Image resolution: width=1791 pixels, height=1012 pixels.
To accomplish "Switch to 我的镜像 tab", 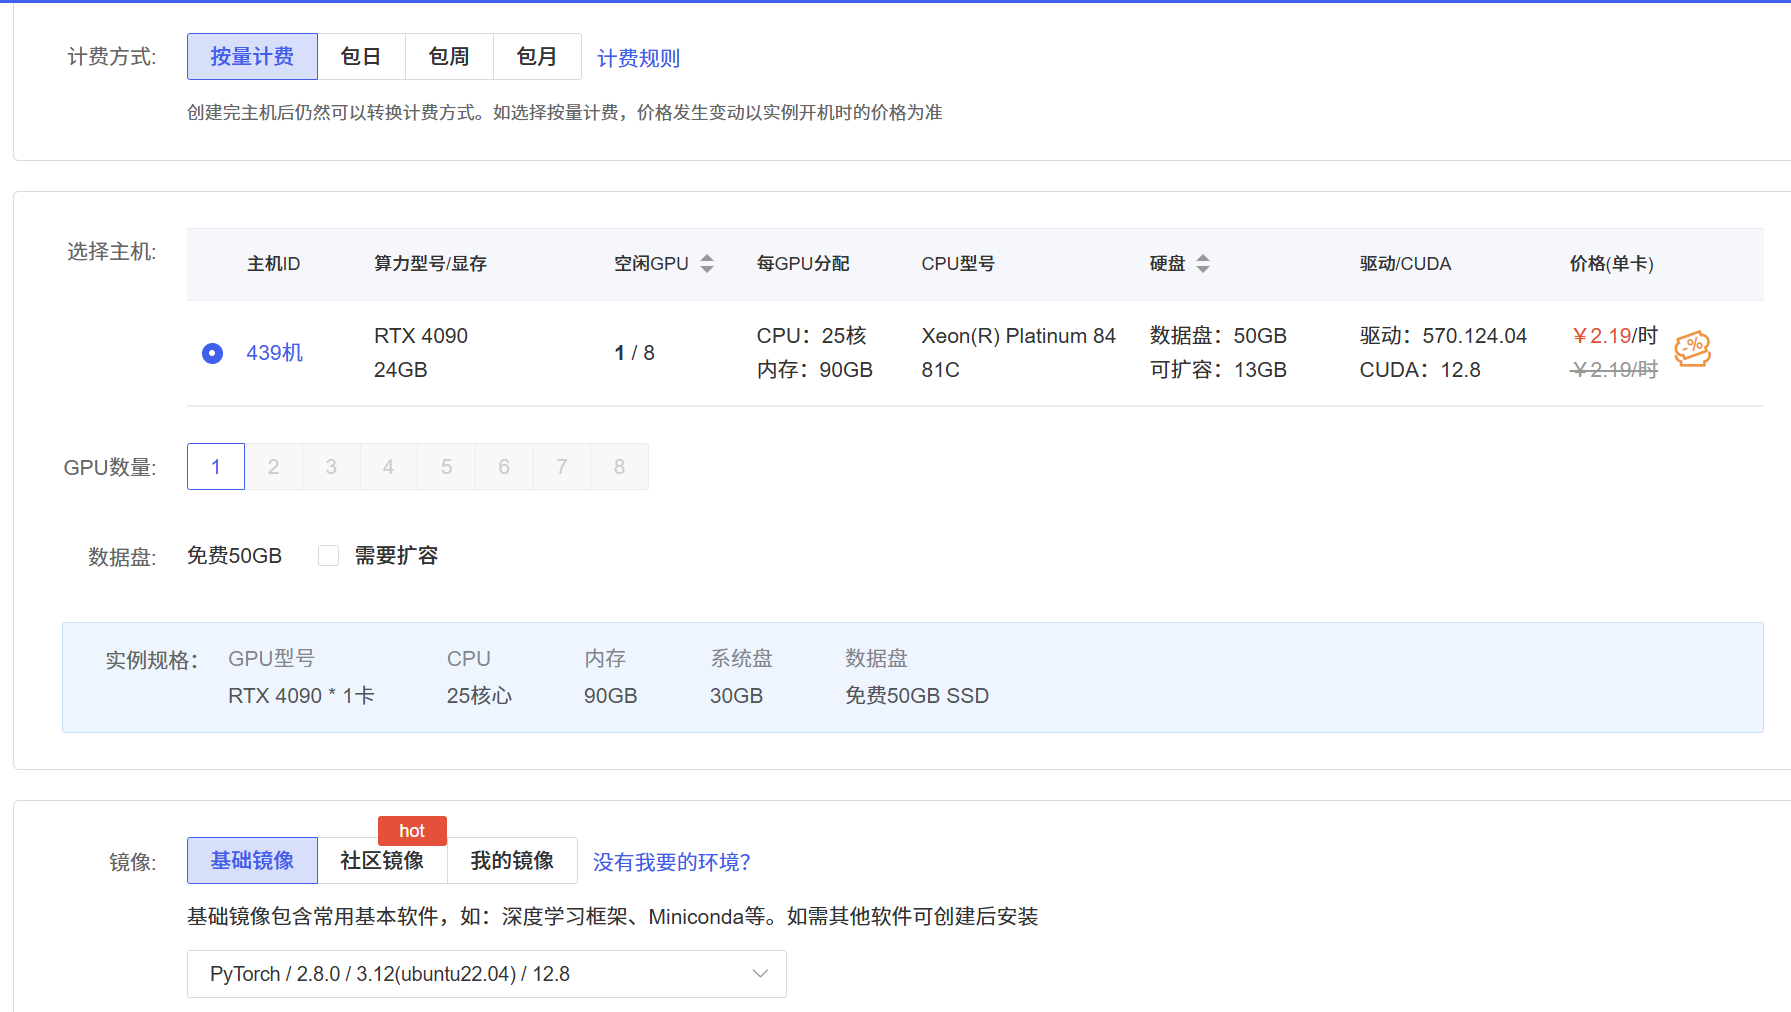I will tap(512, 861).
